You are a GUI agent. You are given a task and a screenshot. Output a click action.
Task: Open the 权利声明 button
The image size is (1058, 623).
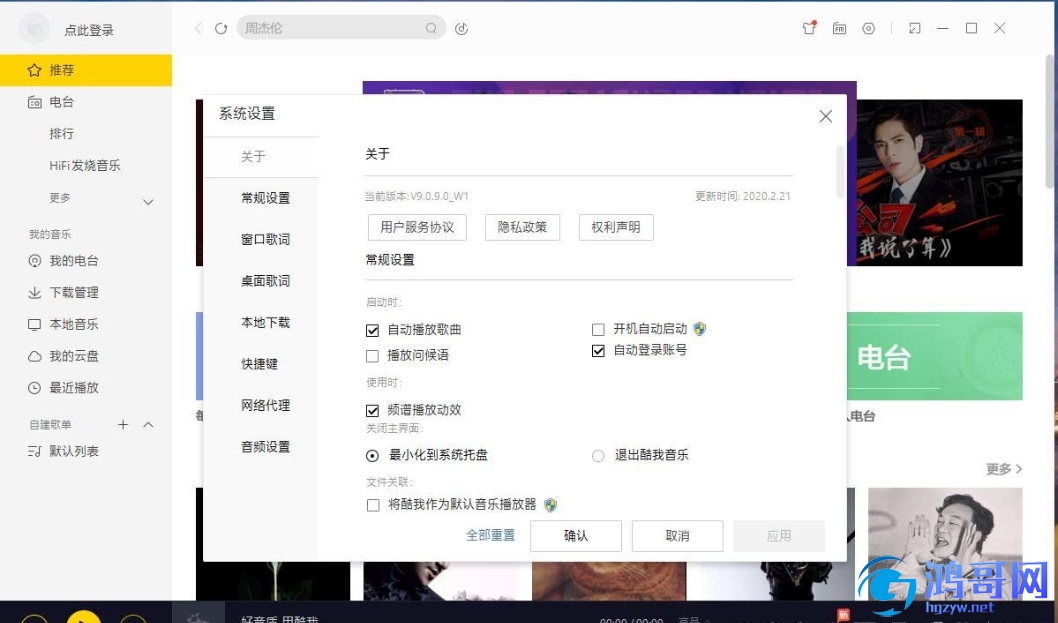click(616, 227)
